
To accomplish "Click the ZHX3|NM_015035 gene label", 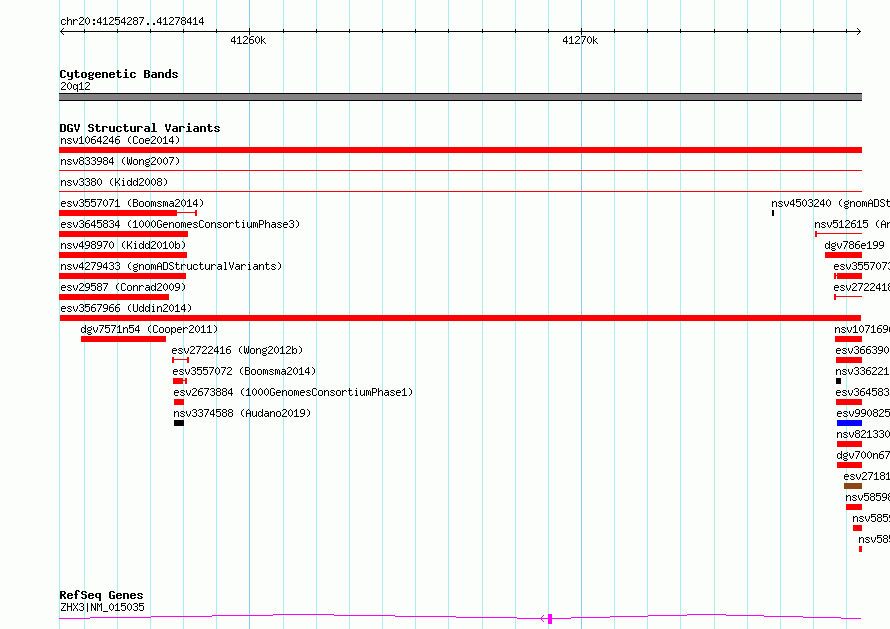I will [102, 607].
